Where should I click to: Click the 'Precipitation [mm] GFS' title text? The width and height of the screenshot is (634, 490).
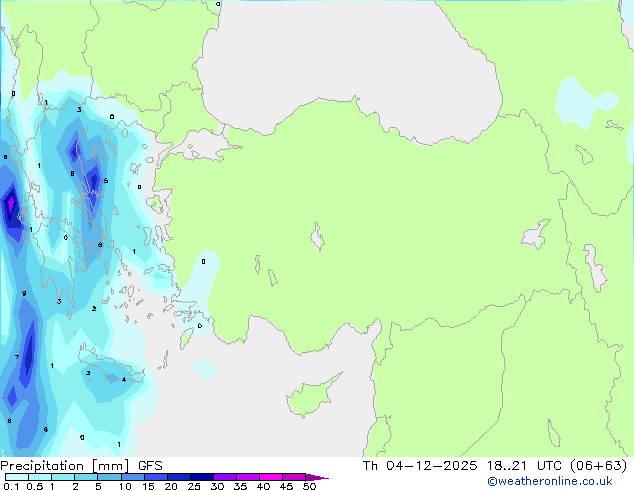(x=81, y=466)
